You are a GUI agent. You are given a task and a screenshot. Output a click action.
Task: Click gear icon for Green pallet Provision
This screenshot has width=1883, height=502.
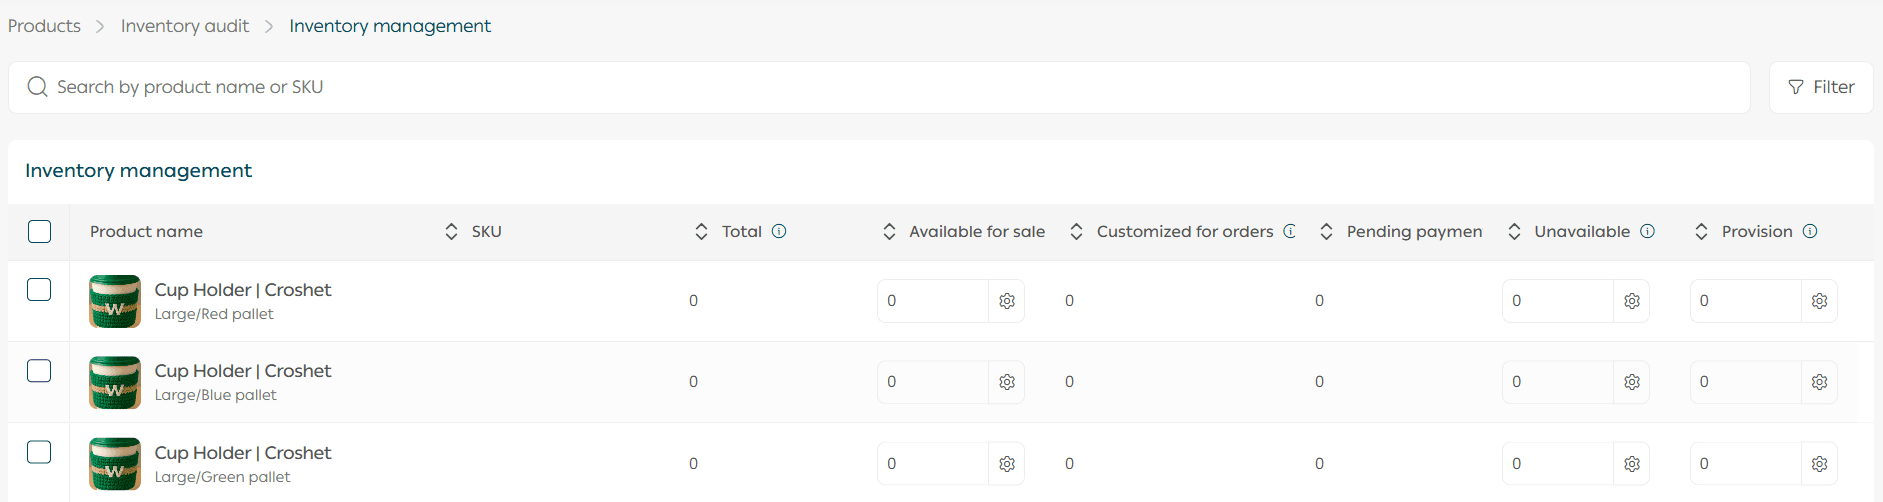1819,464
